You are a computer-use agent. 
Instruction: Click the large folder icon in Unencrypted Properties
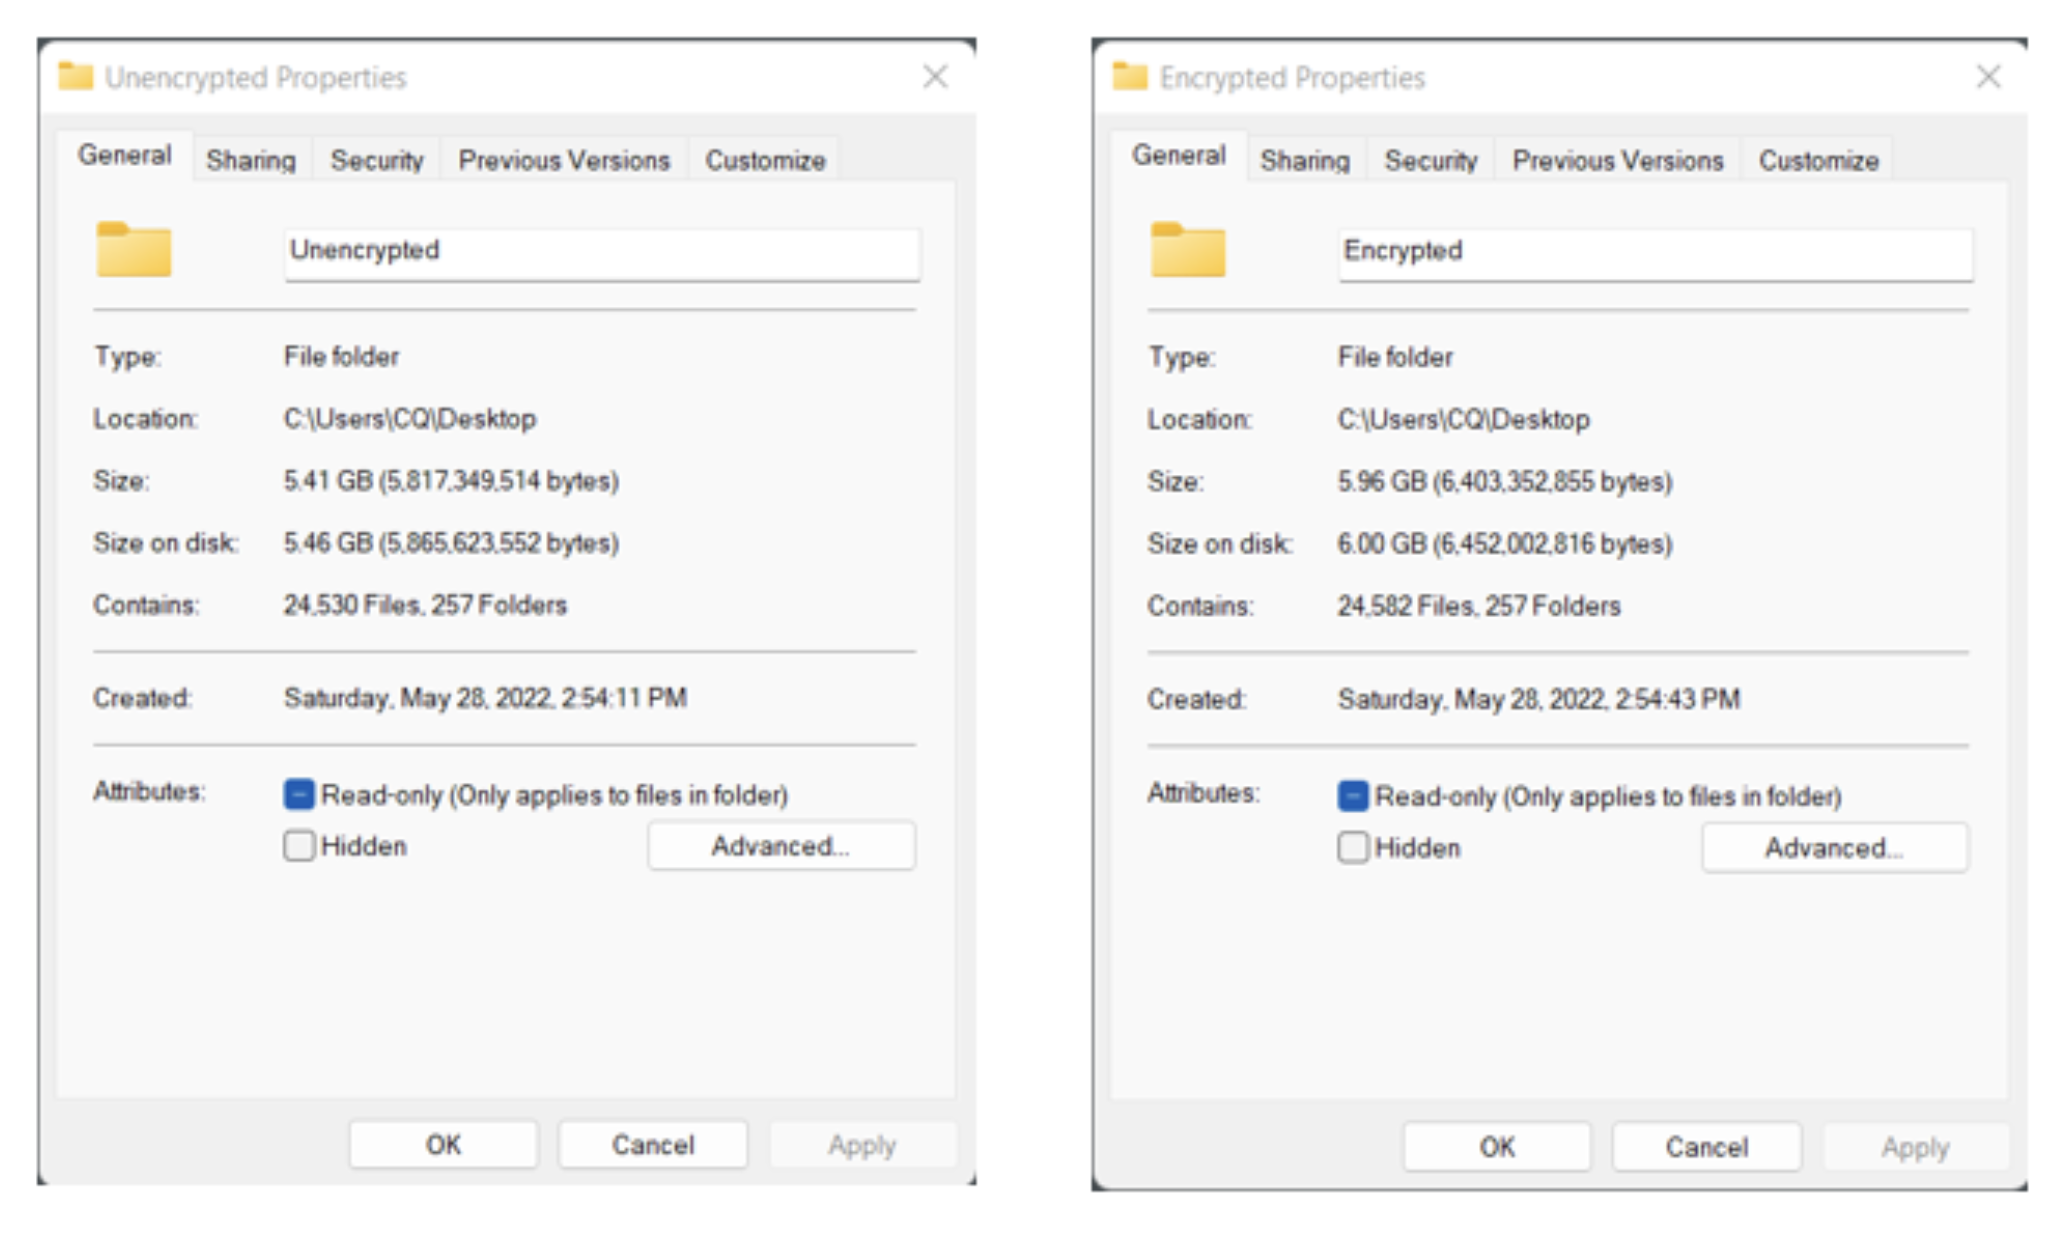(x=134, y=250)
